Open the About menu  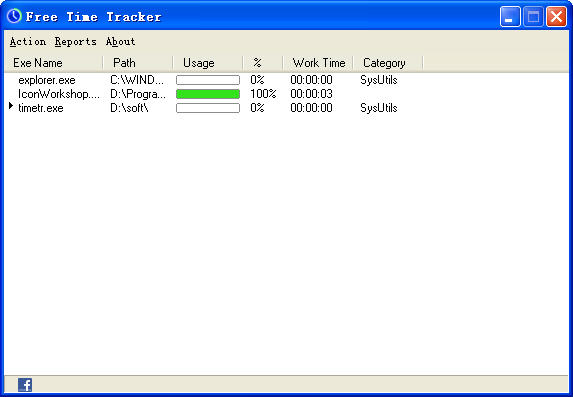(121, 42)
